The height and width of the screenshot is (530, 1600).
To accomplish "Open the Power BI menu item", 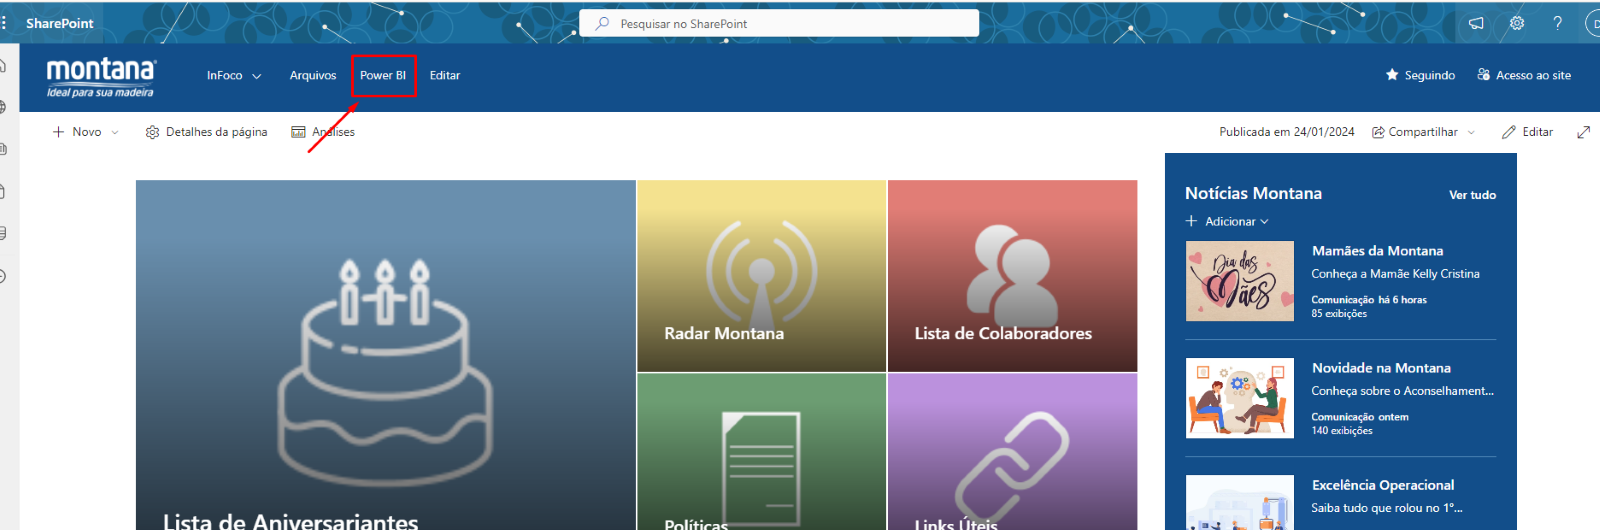I will point(383,76).
